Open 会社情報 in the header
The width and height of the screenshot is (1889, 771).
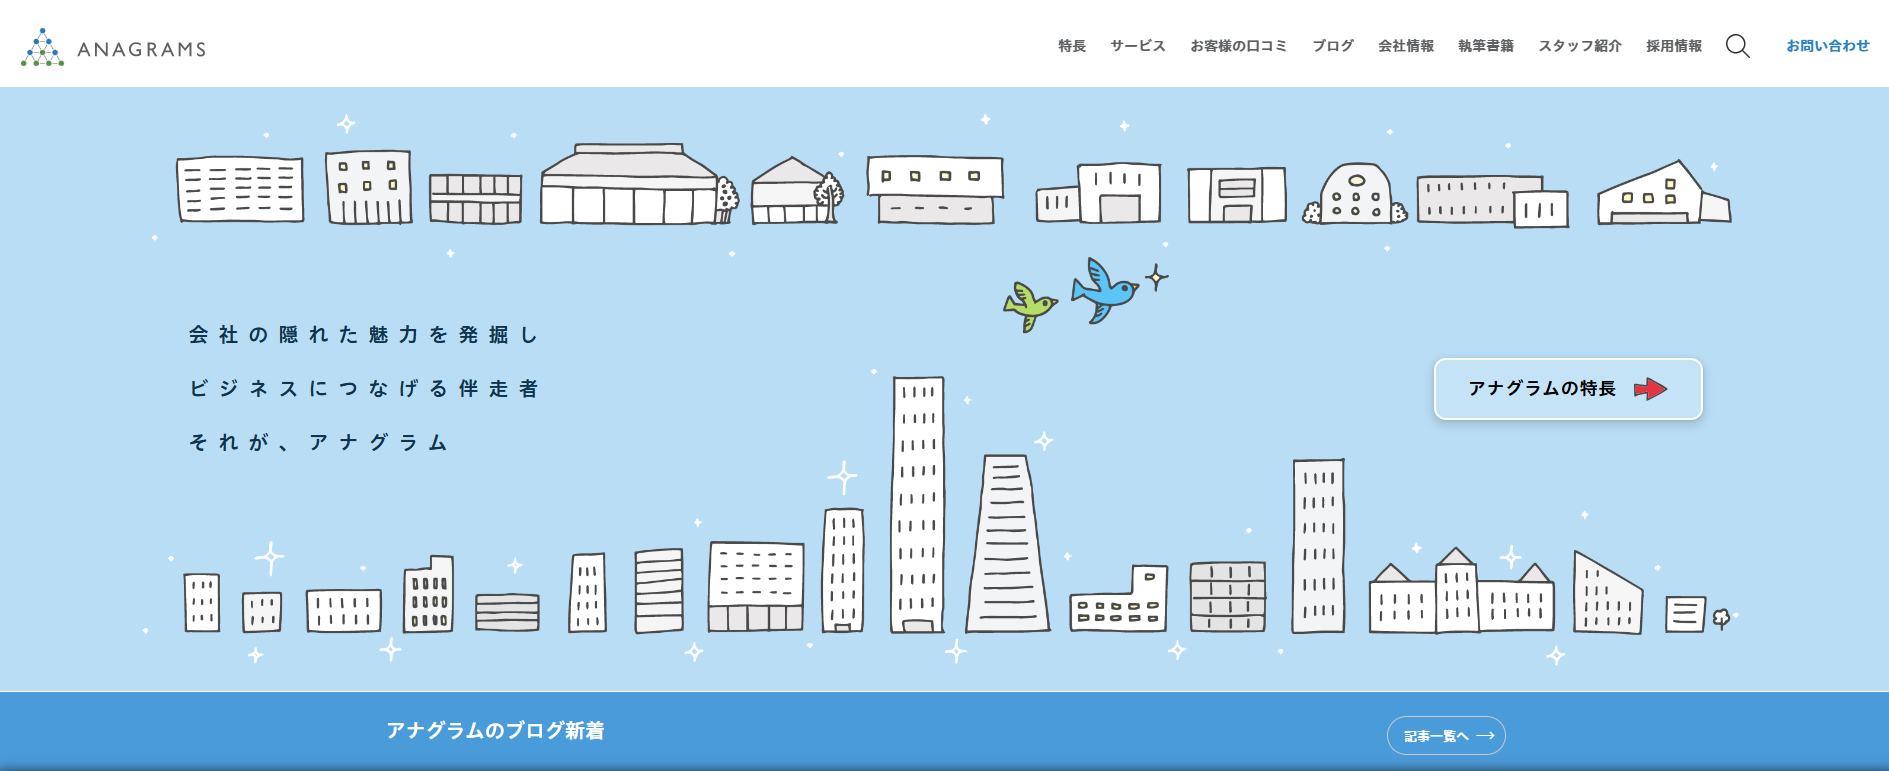coord(1406,46)
